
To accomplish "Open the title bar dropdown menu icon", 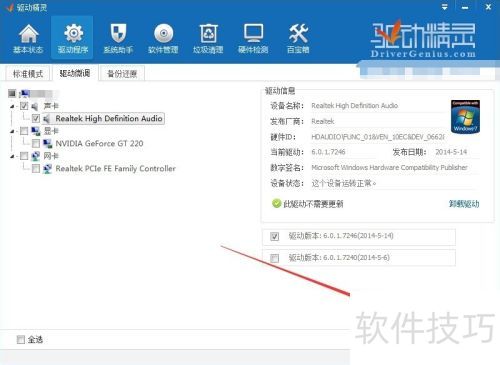I will tap(444, 7).
